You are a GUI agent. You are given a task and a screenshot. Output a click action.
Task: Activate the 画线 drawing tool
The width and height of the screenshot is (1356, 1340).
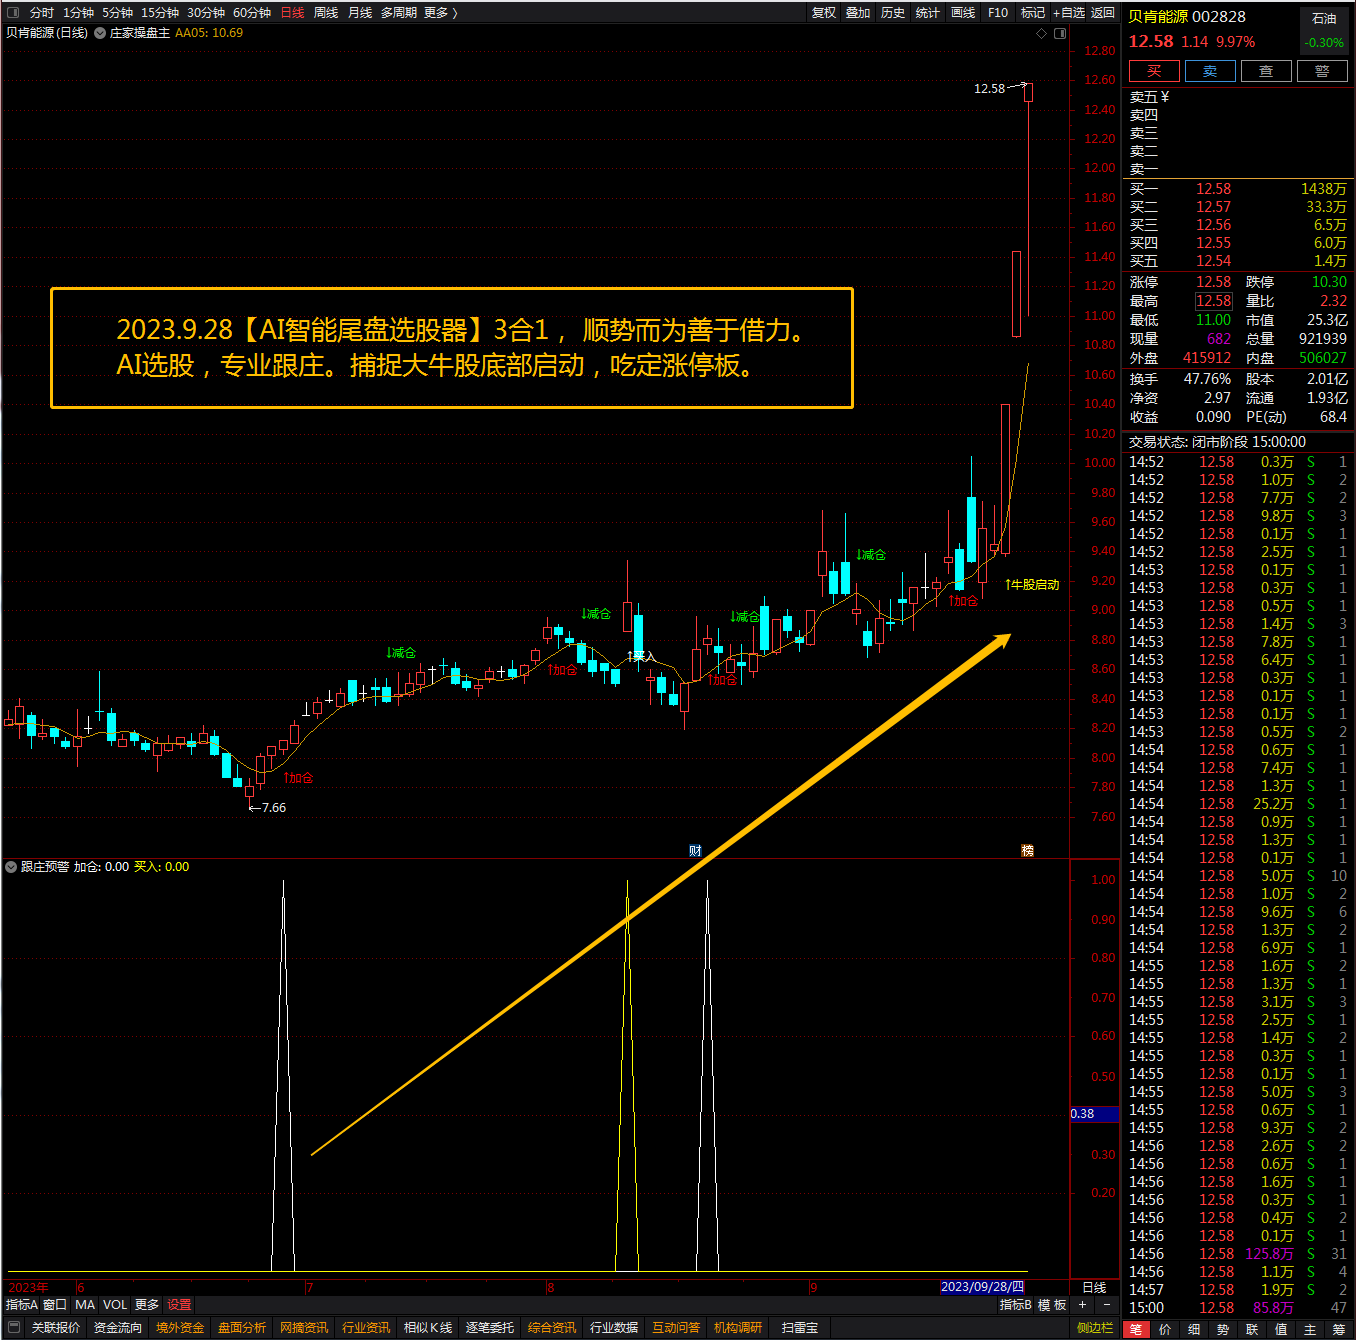963,13
